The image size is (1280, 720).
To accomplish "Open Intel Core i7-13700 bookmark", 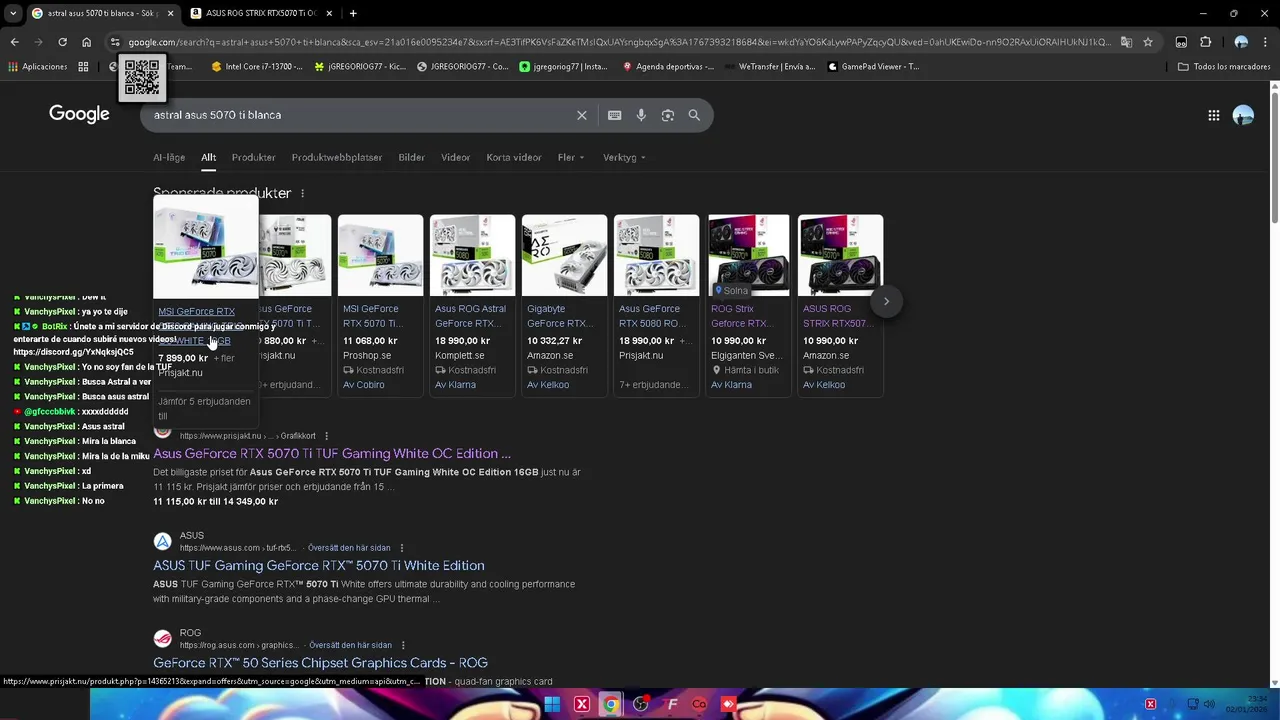I will (x=257, y=67).
